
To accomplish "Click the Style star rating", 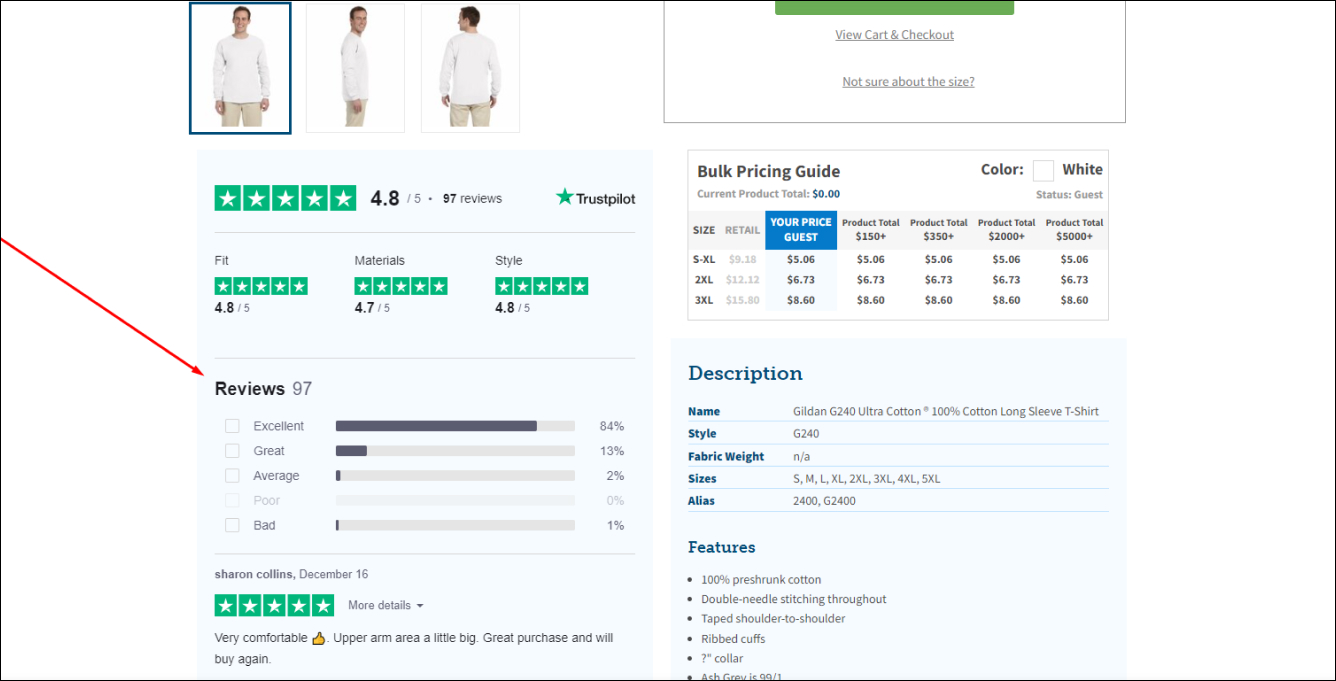I will pyautogui.click(x=541, y=286).
